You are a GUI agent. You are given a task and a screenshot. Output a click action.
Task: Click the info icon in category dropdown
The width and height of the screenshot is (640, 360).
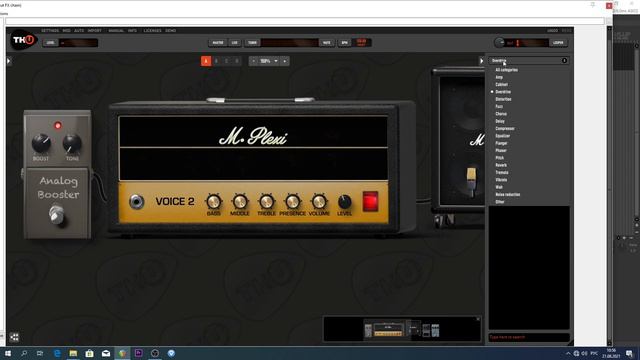[564, 60]
